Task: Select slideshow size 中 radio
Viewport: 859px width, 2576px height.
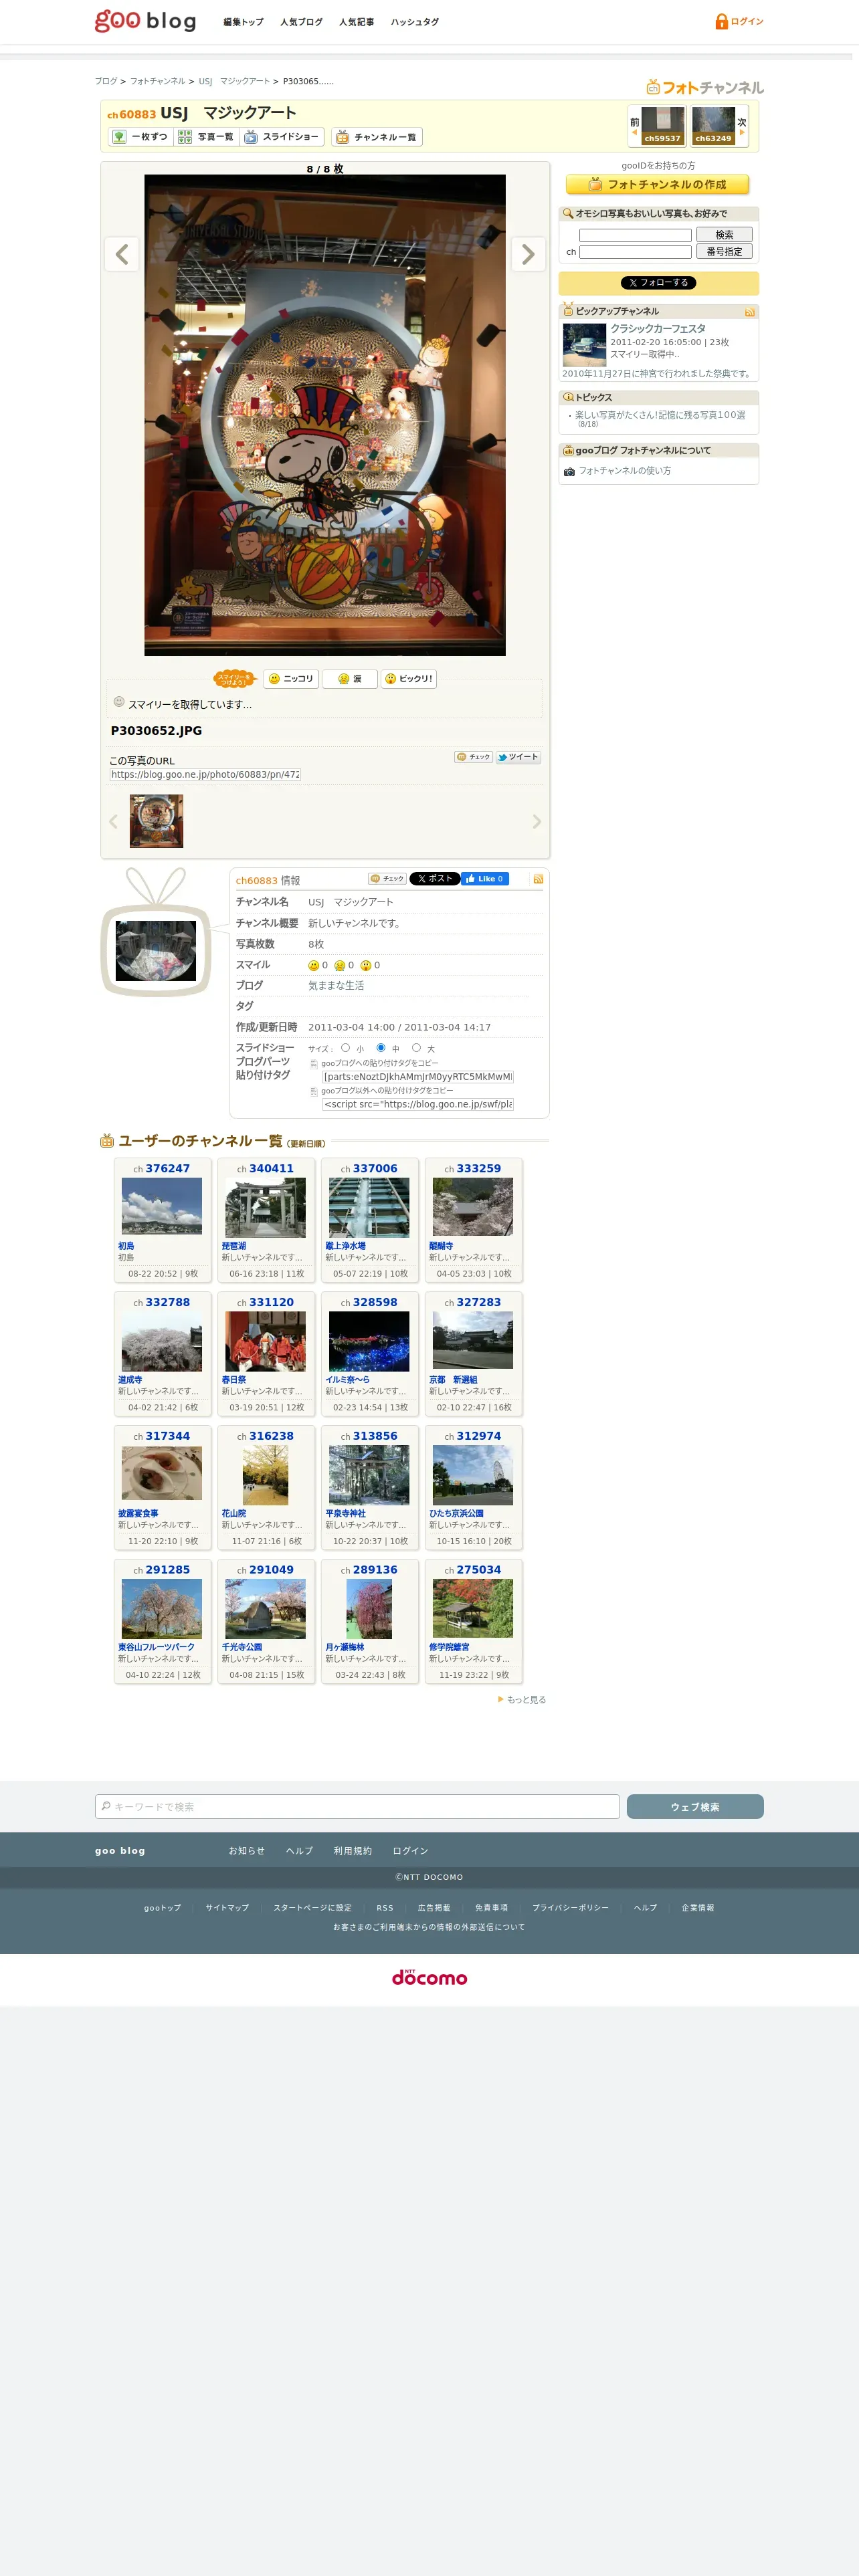Action: click(380, 1048)
